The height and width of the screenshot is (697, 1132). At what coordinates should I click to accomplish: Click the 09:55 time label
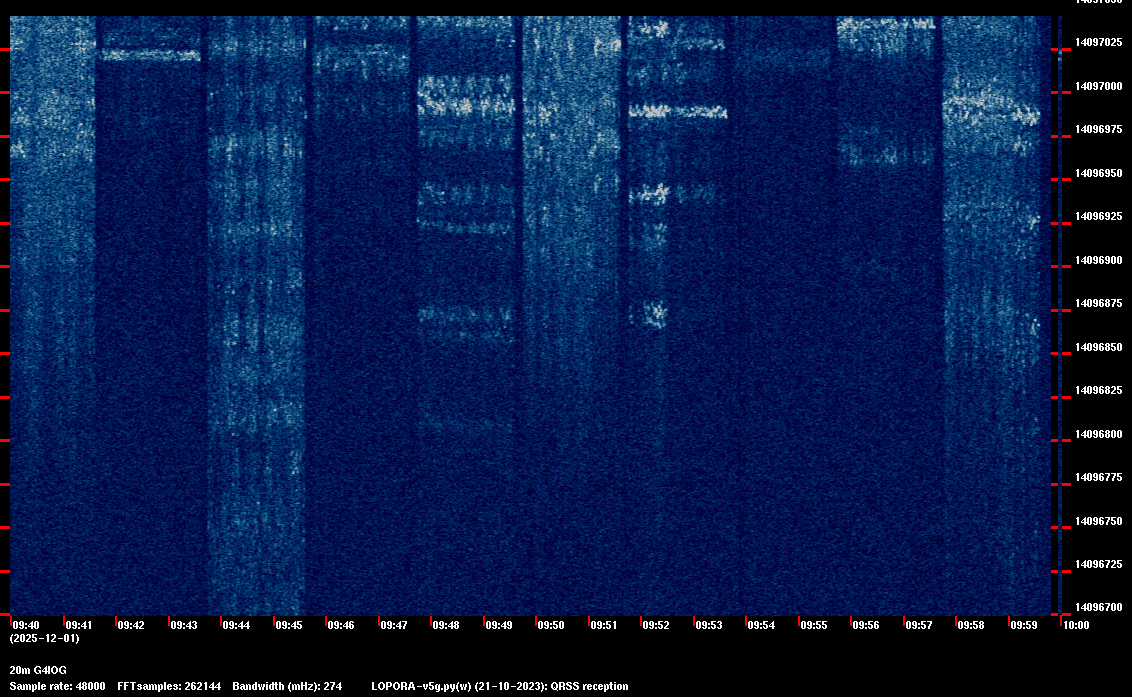click(x=814, y=625)
